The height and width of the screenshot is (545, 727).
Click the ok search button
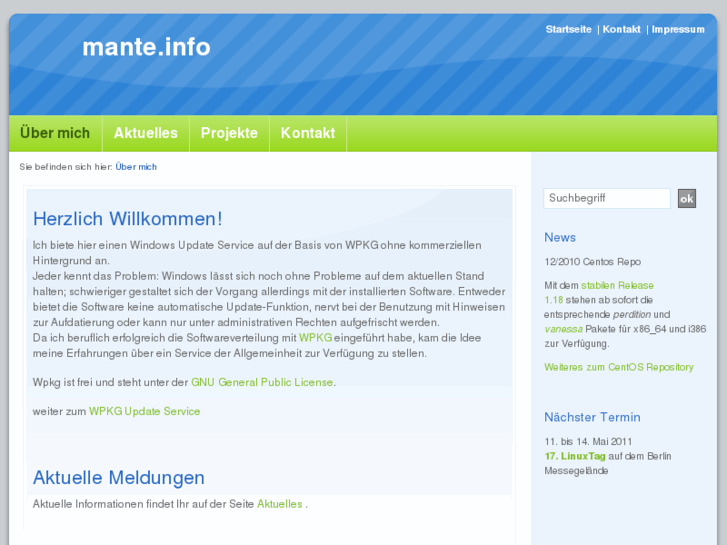(x=687, y=199)
